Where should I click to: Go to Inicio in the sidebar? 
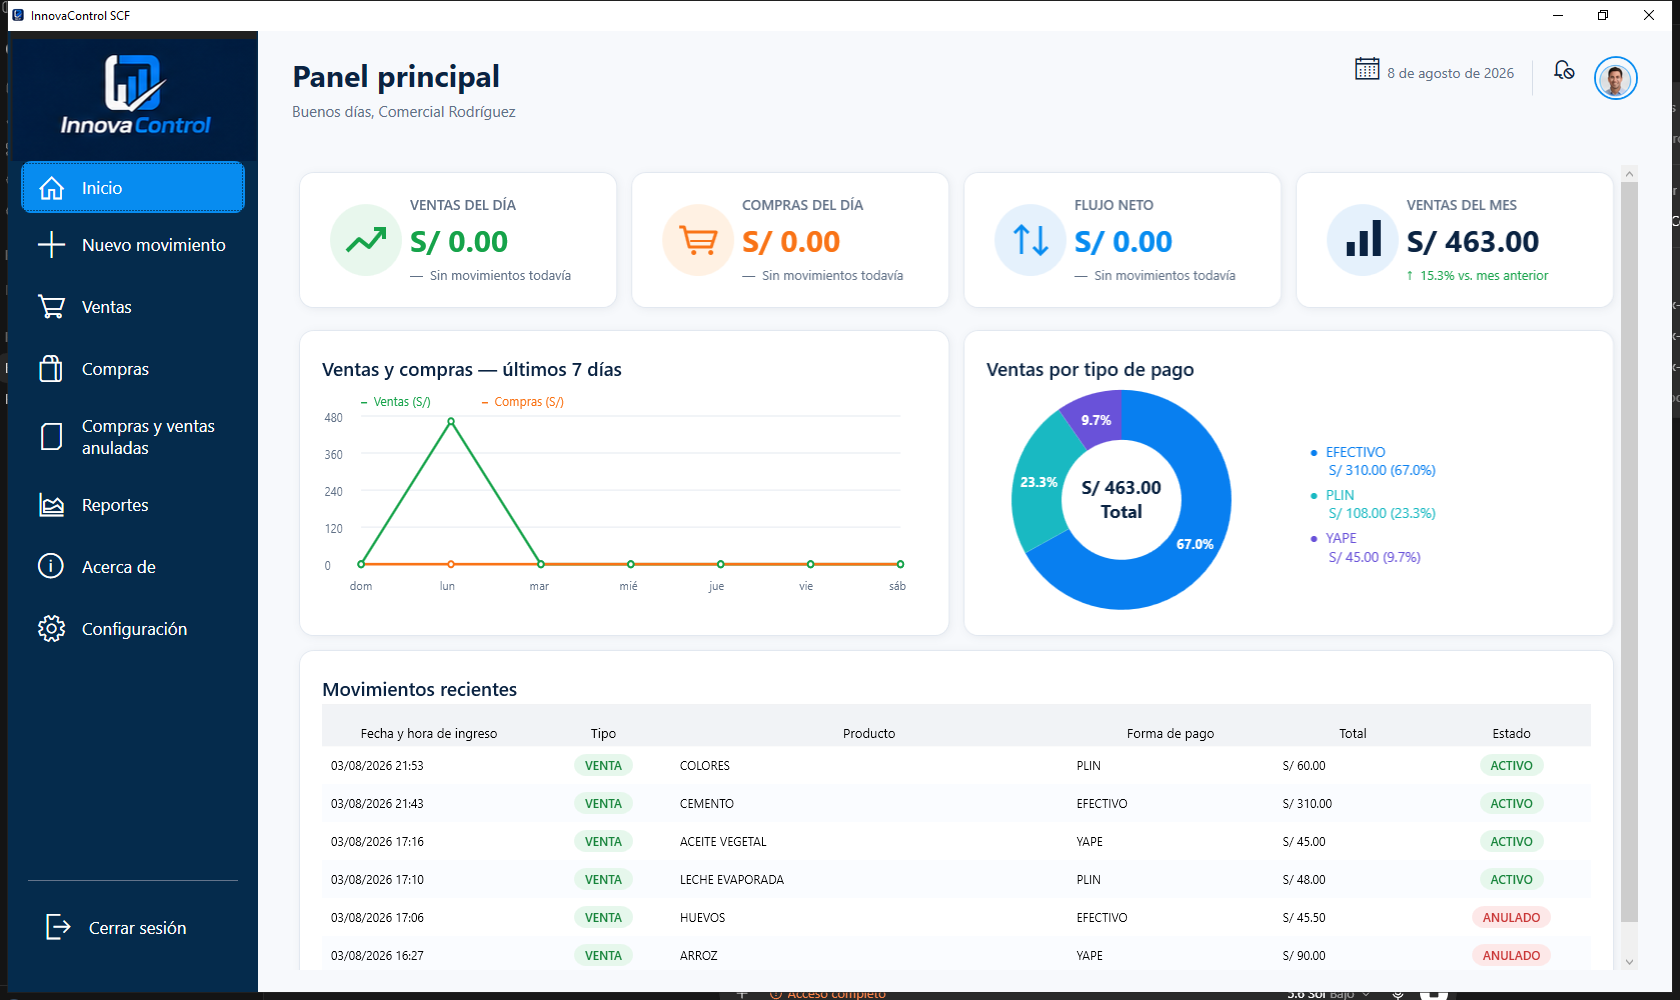tap(133, 188)
